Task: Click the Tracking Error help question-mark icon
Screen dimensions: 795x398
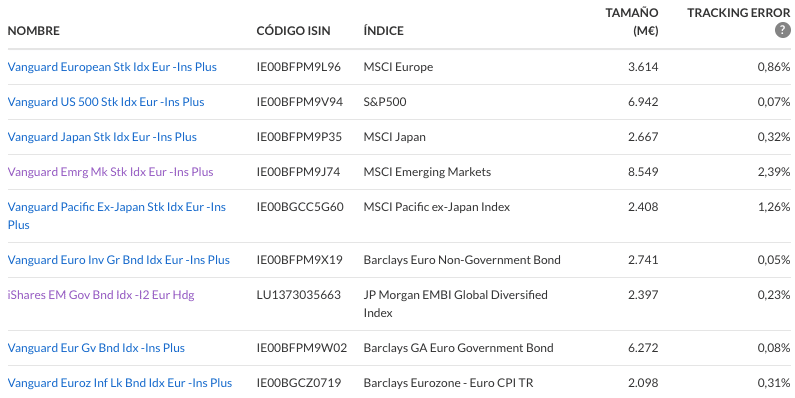Action: tap(782, 30)
